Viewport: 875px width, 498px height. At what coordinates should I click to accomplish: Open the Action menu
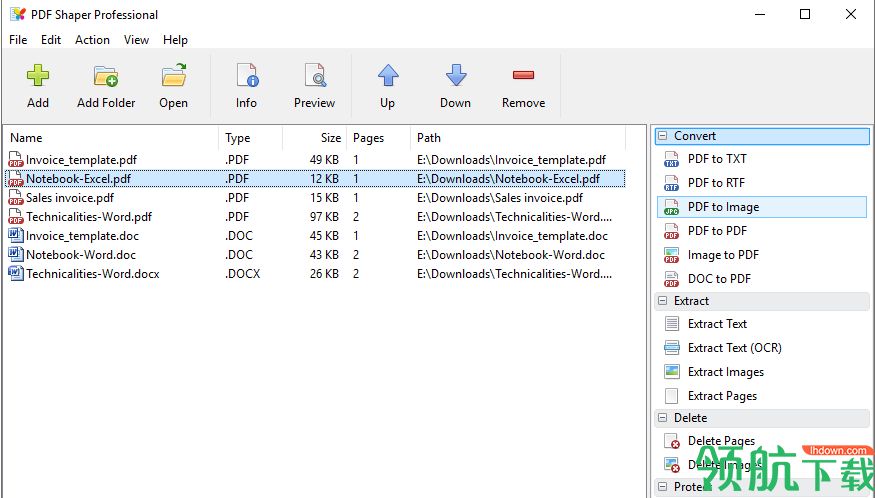(x=93, y=40)
